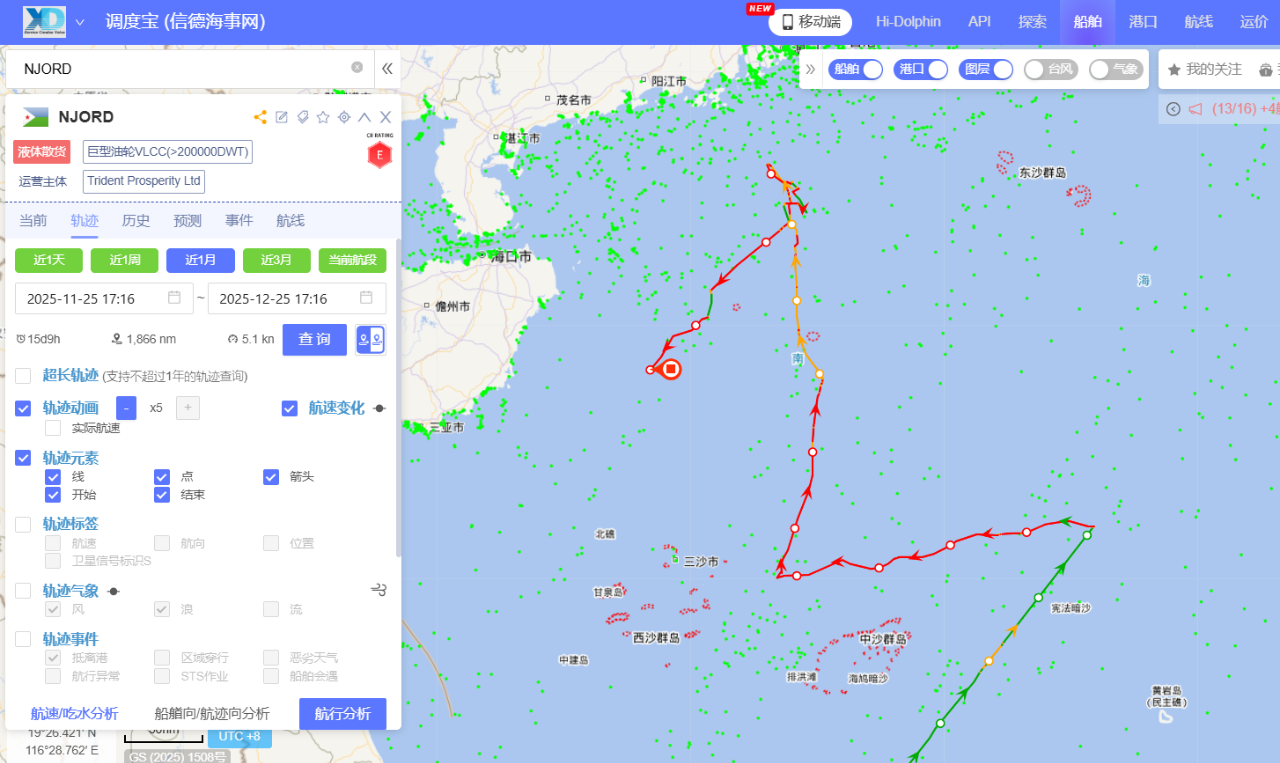Select the 近3月 time range button
Screen dimensions: 1280x763
276,260
